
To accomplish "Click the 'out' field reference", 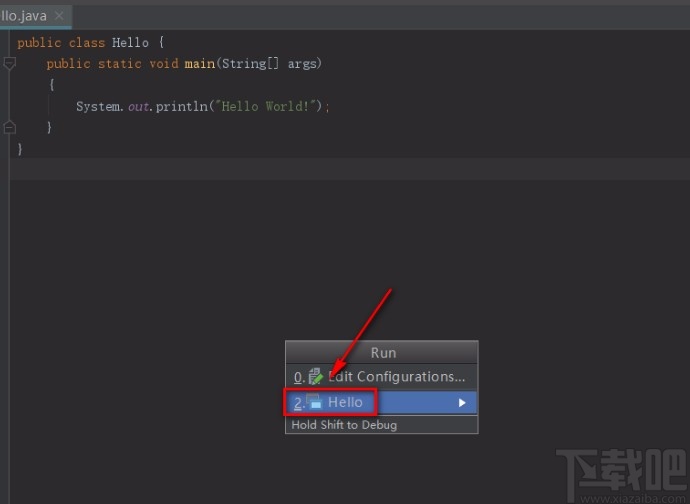I will click(139, 107).
